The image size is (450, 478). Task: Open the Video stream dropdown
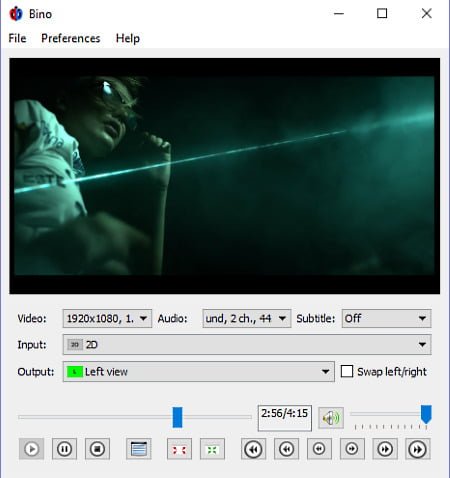click(107, 318)
